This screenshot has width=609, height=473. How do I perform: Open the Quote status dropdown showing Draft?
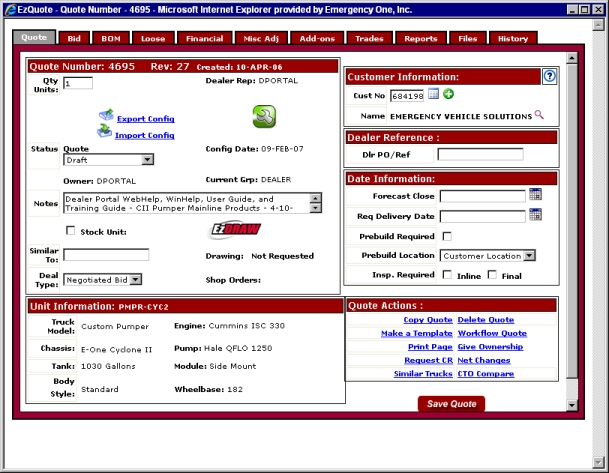(108, 160)
